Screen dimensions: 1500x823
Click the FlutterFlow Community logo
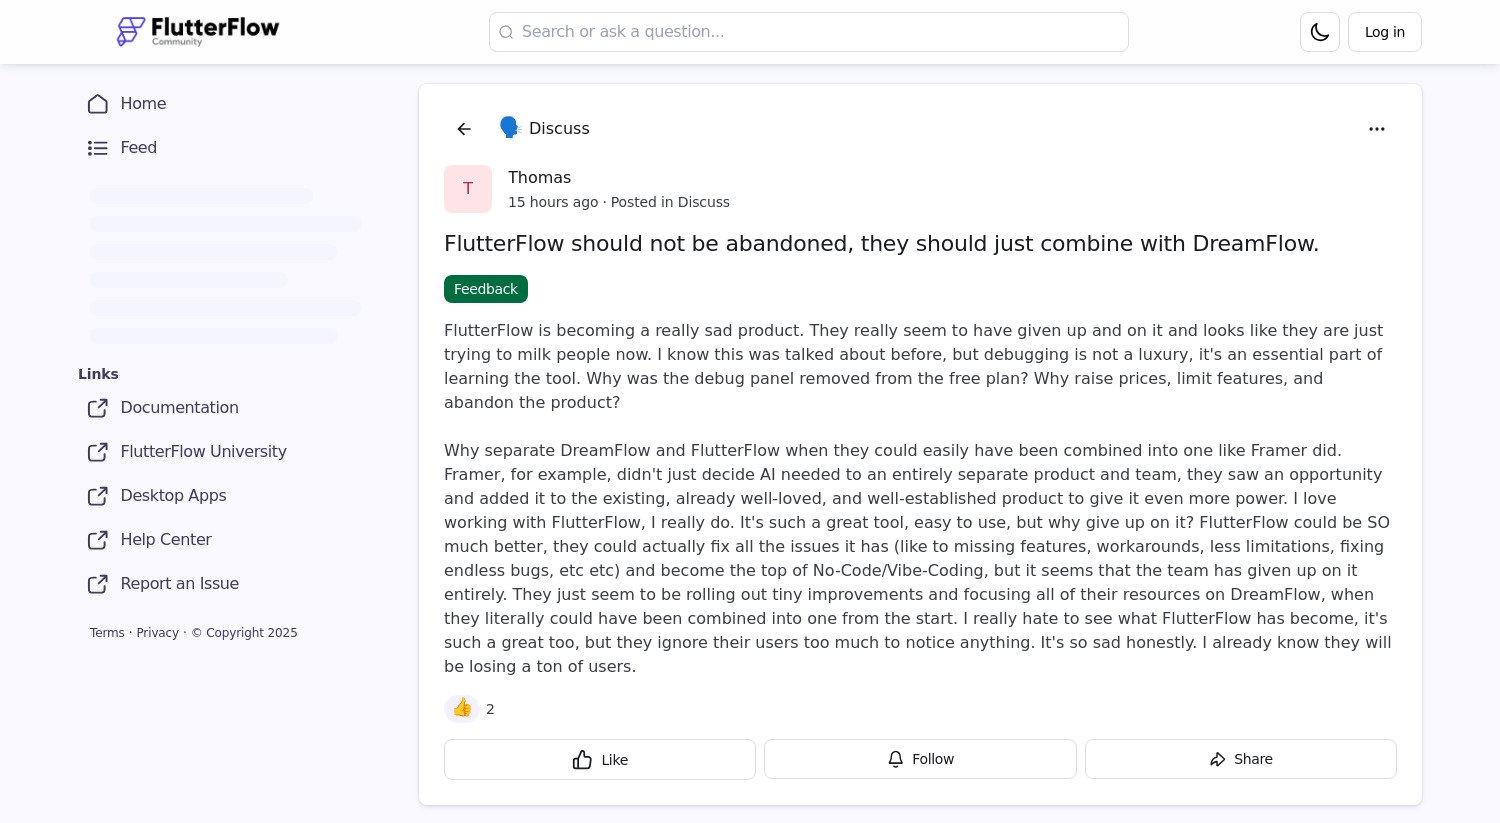click(x=197, y=31)
